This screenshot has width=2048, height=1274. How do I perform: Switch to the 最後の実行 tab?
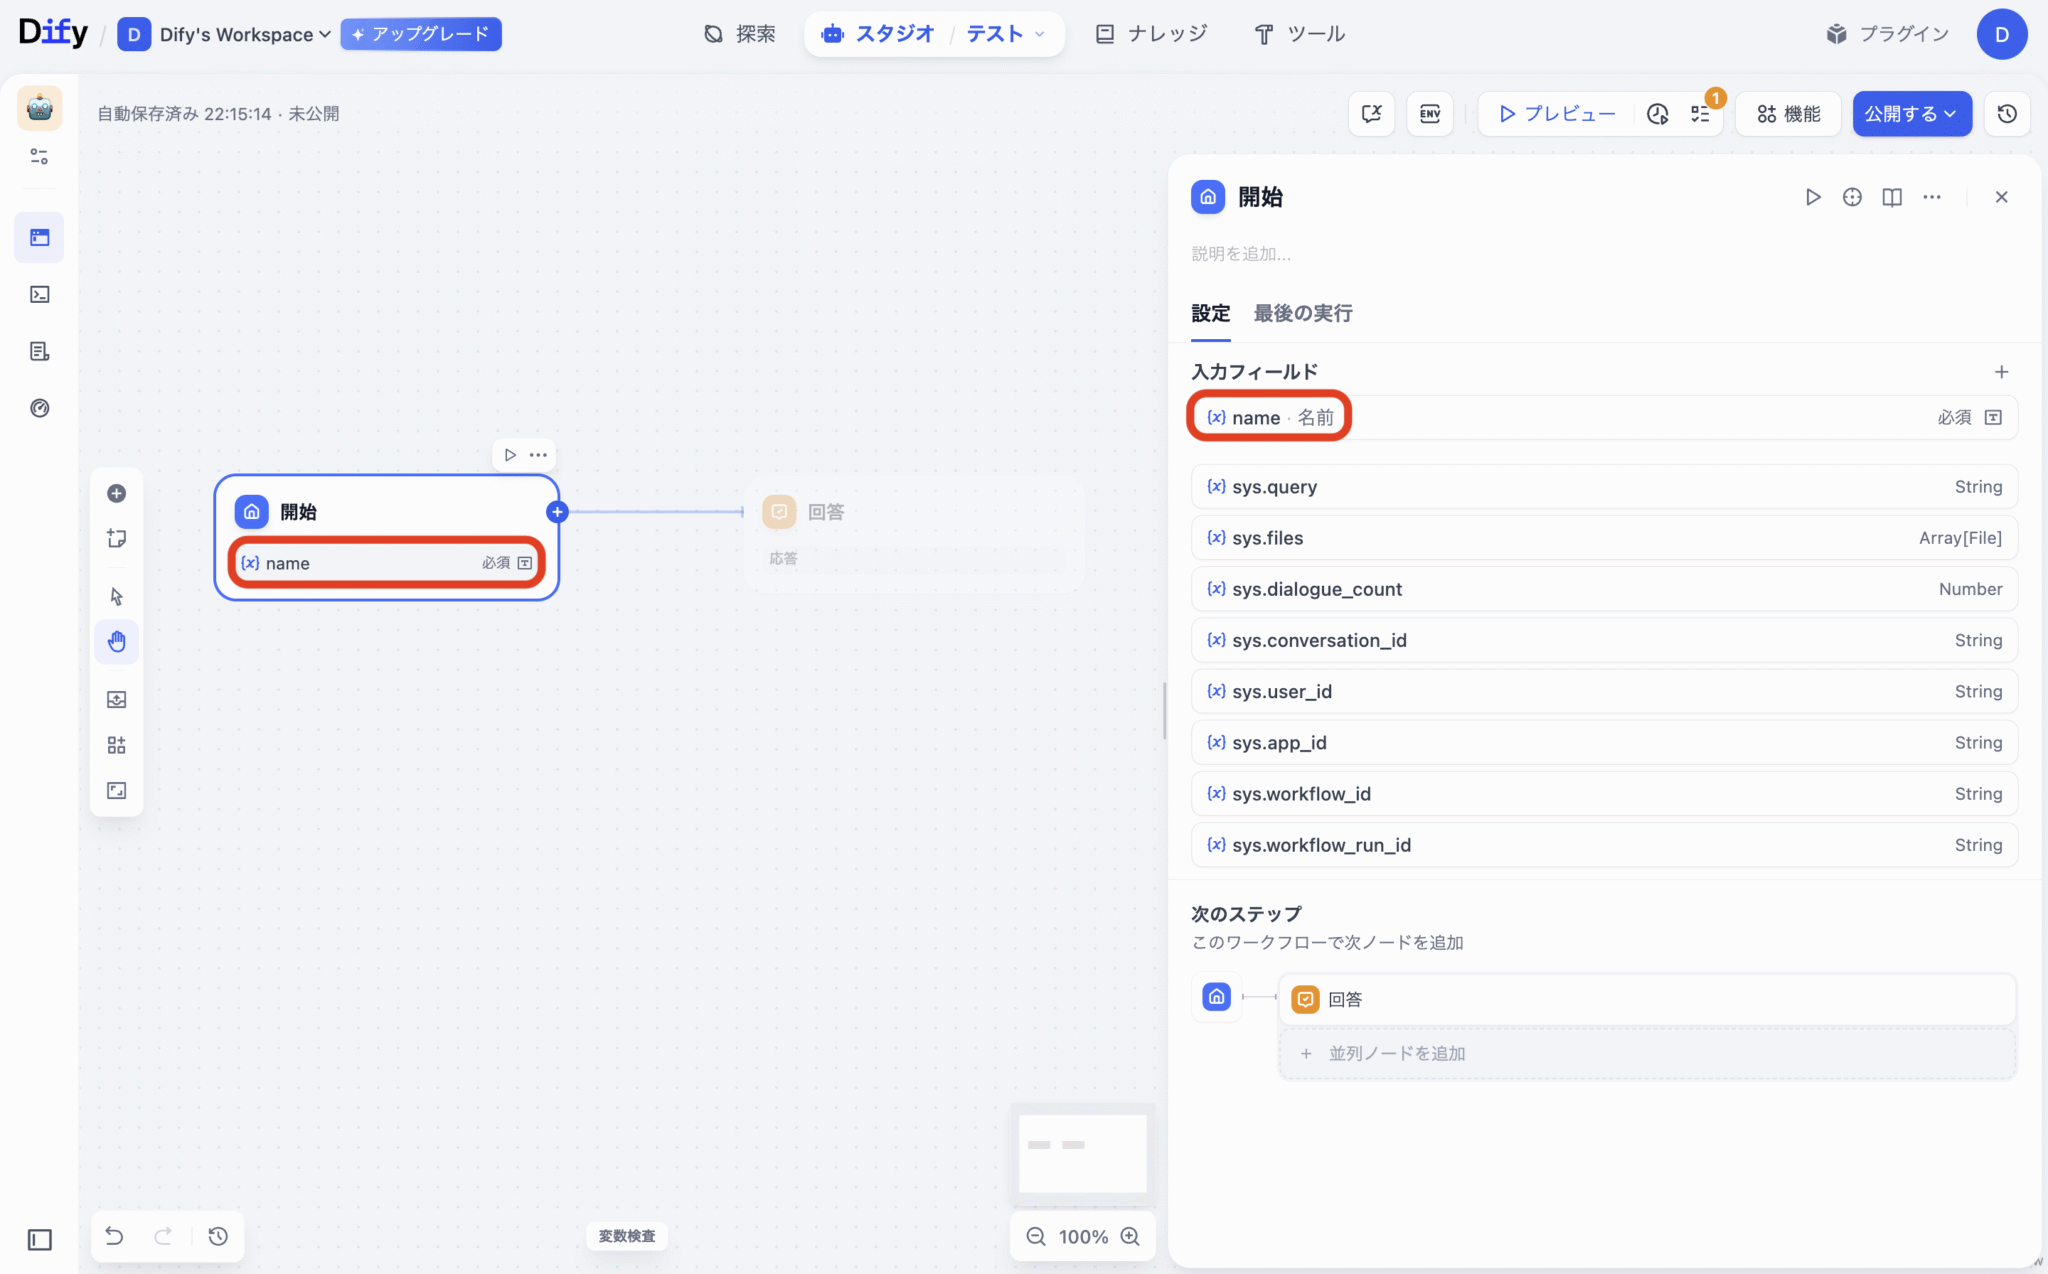pos(1301,313)
